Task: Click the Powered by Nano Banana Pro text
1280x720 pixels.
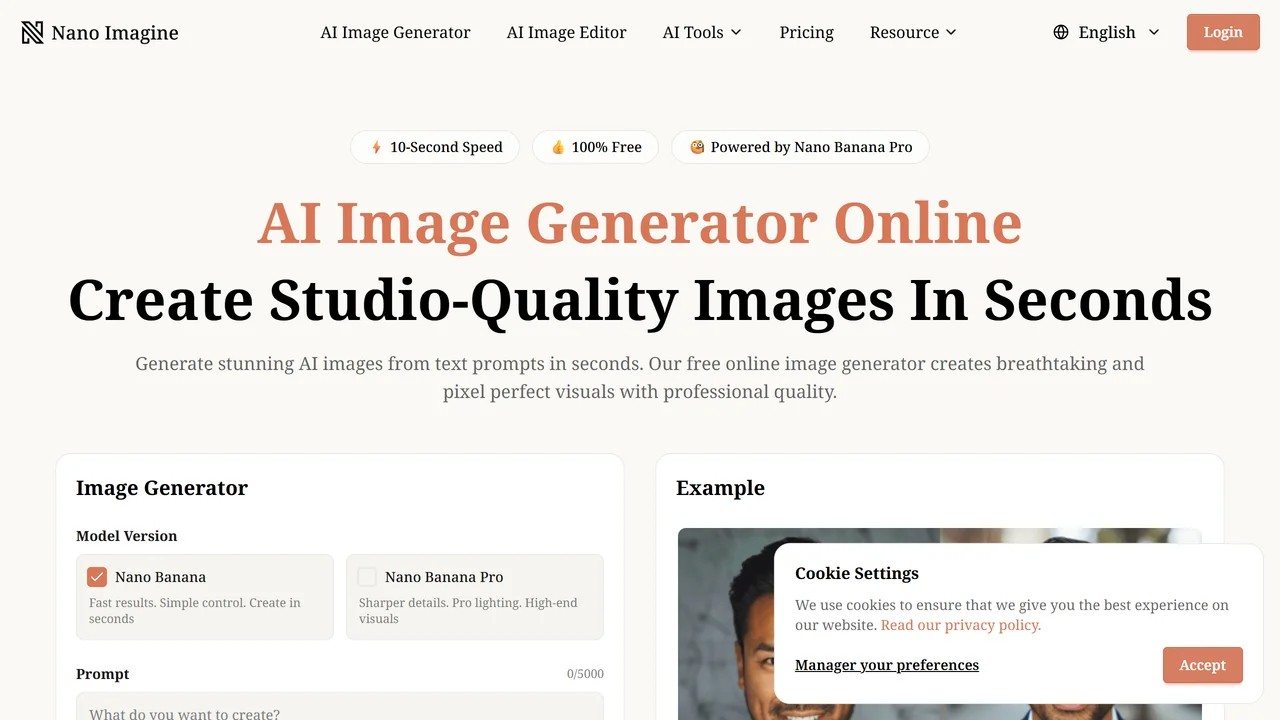Action: point(812,147)
